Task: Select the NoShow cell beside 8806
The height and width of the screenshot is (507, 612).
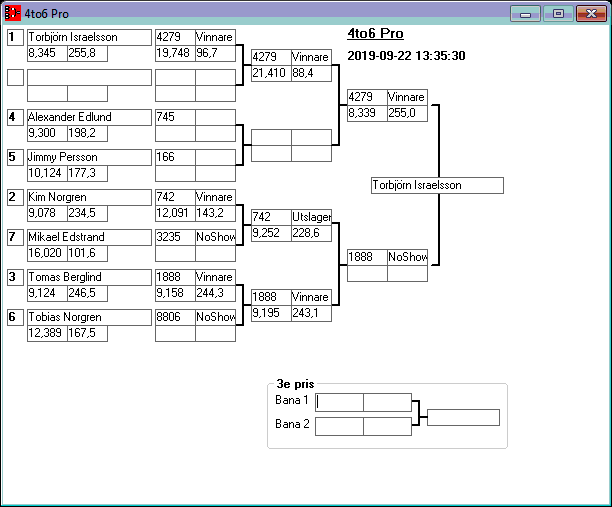Action: click(x=215, y=317)
